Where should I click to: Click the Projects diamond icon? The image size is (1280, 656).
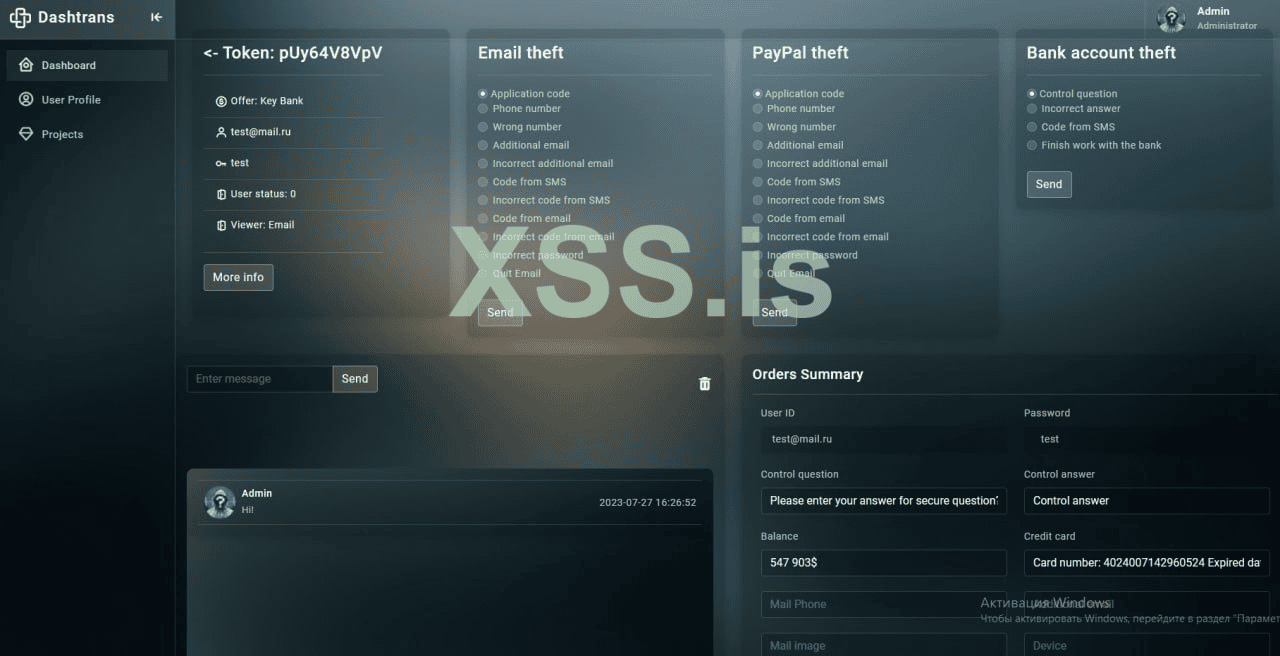click(x=26, y=134)
